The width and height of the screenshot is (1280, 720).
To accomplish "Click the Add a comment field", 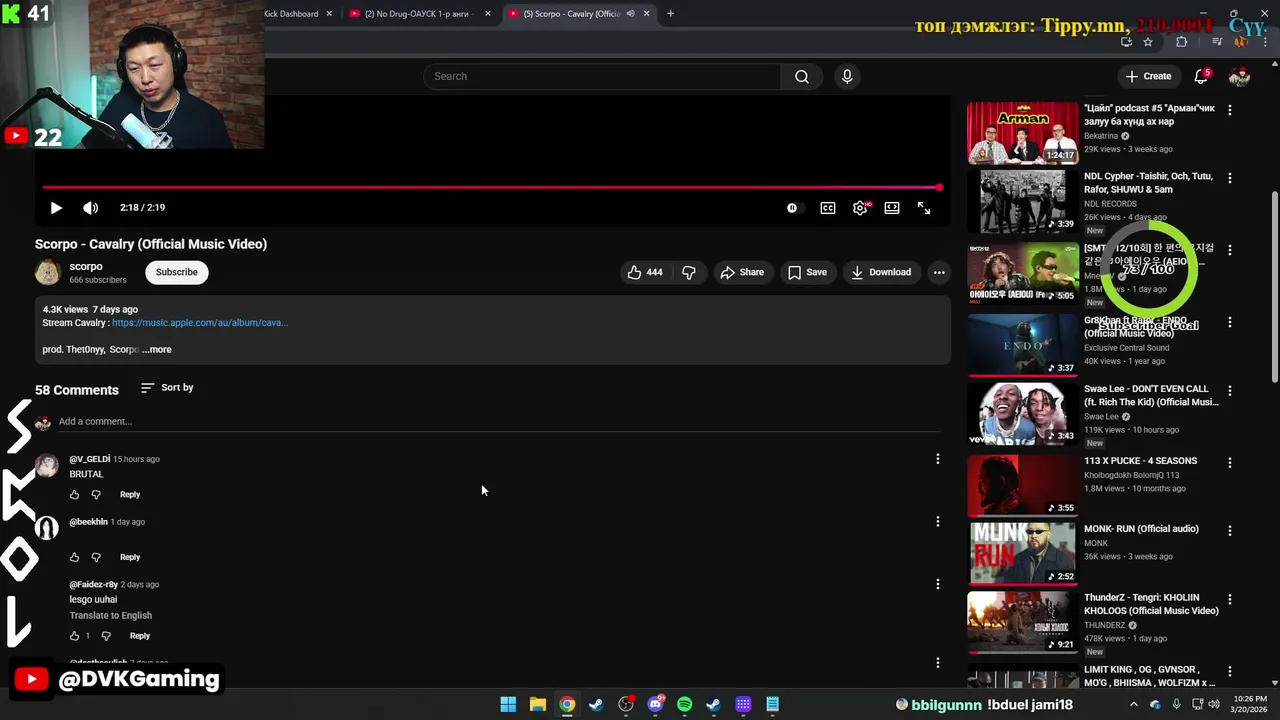I will (x=498, y=421).
